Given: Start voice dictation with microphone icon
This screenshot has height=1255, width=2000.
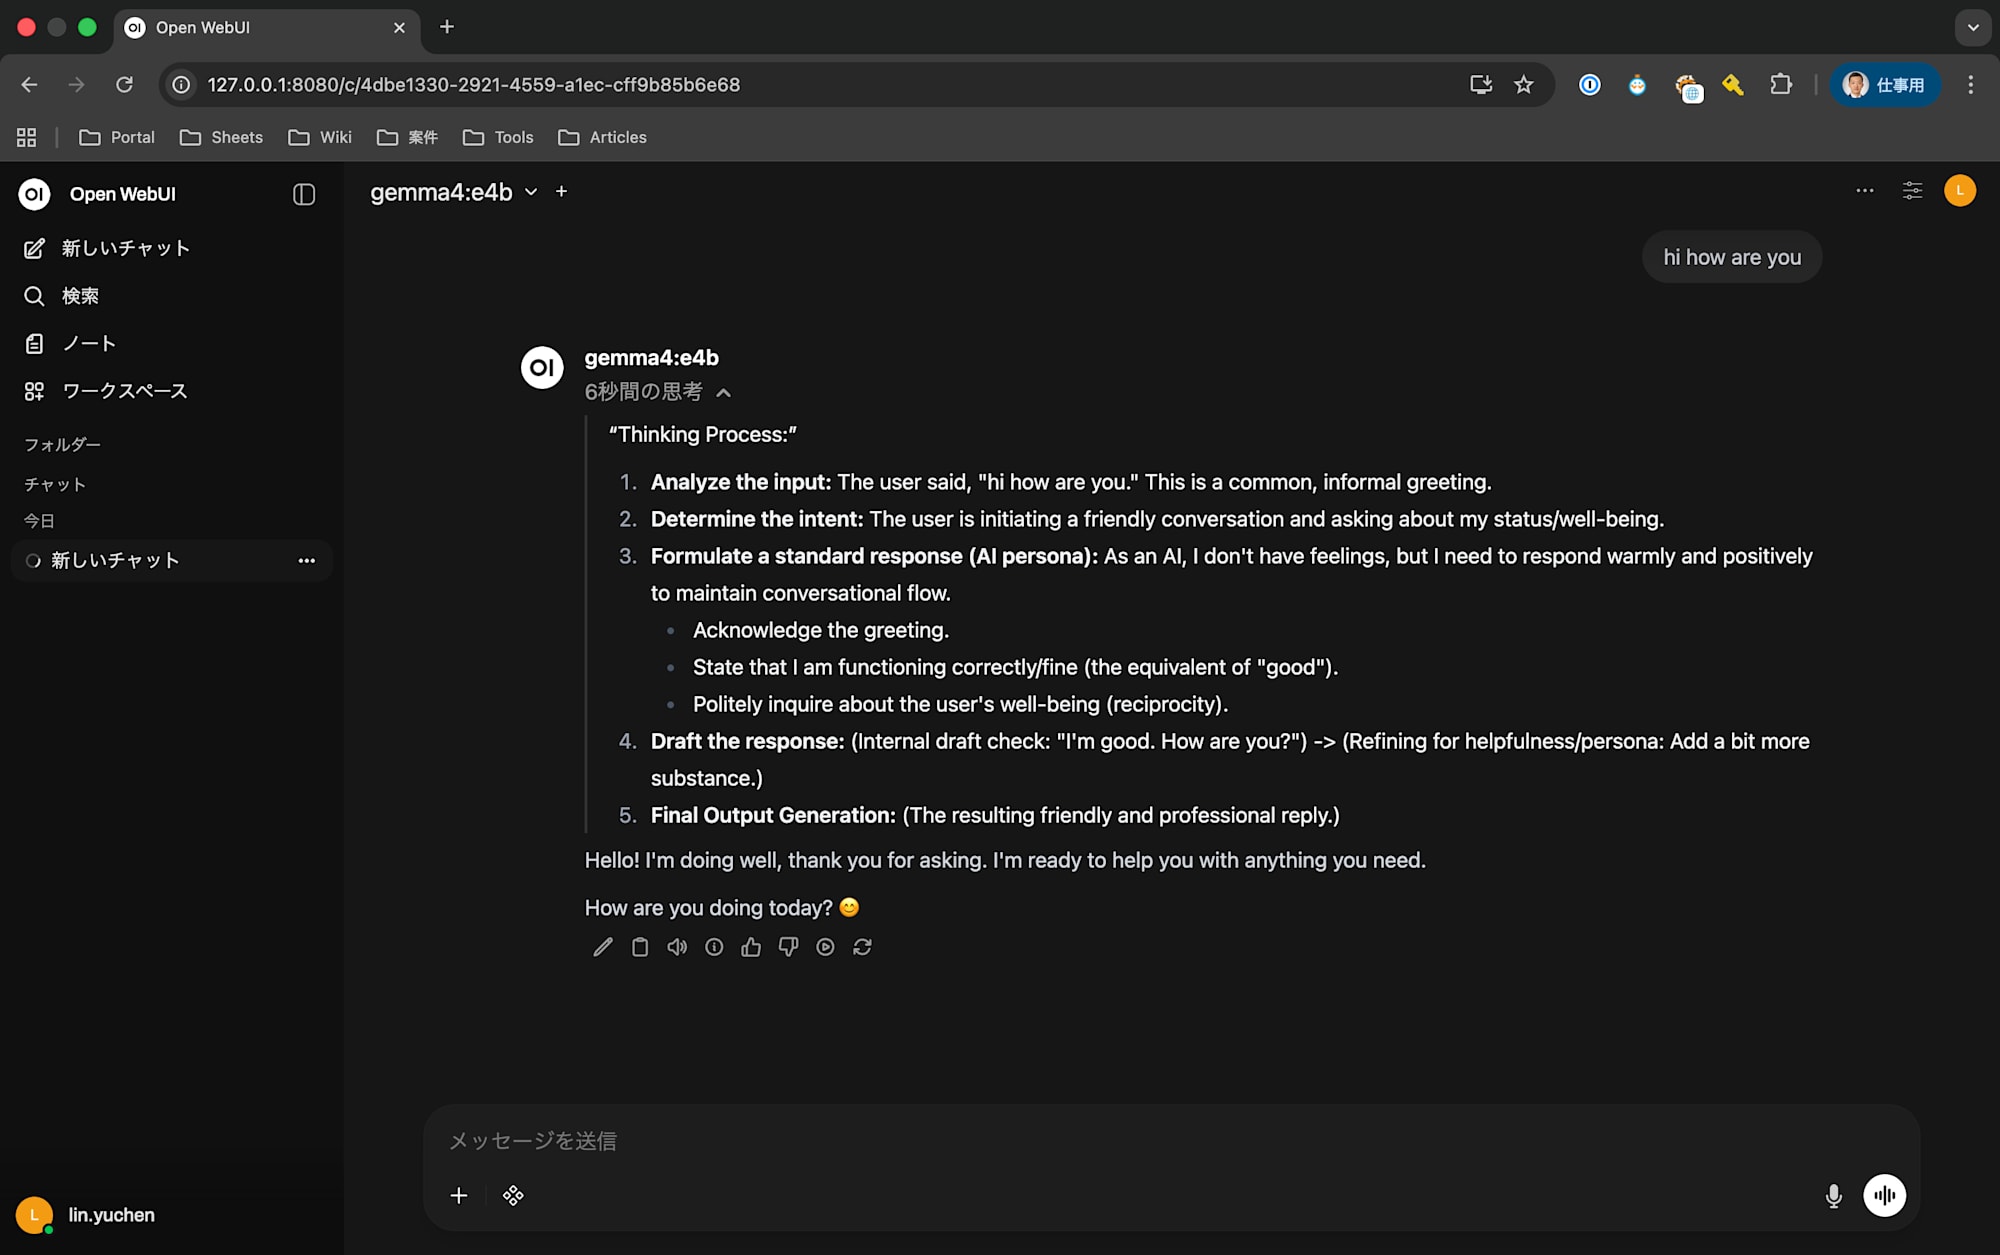Looking at the screenshot, I should (x=1833, y=1195).
